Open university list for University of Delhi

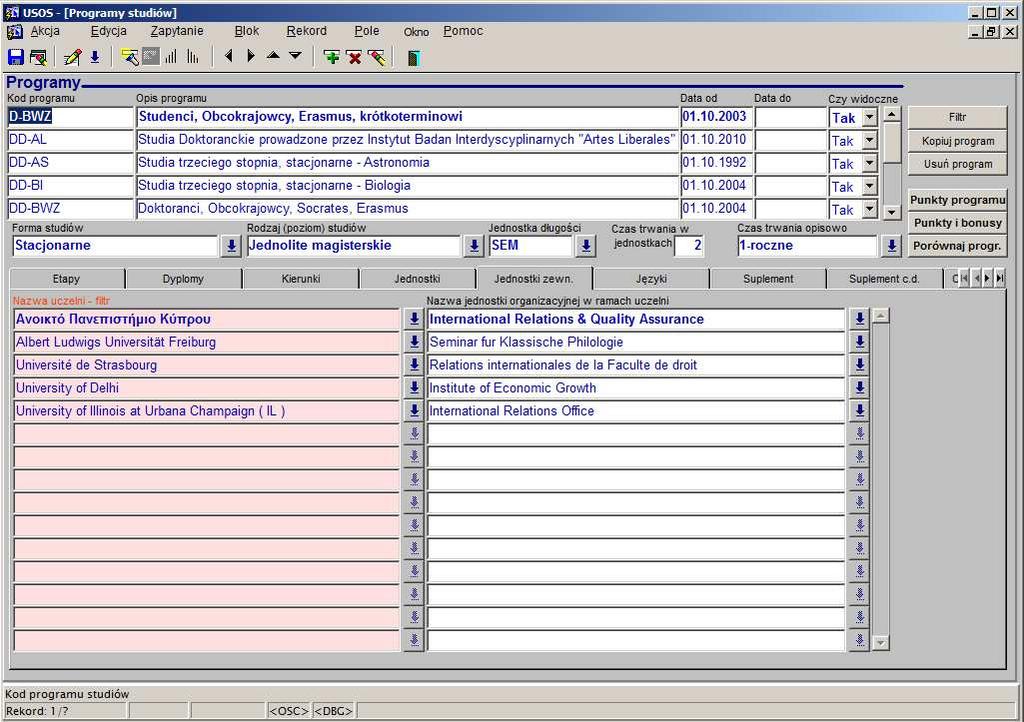tap(414, 388)
